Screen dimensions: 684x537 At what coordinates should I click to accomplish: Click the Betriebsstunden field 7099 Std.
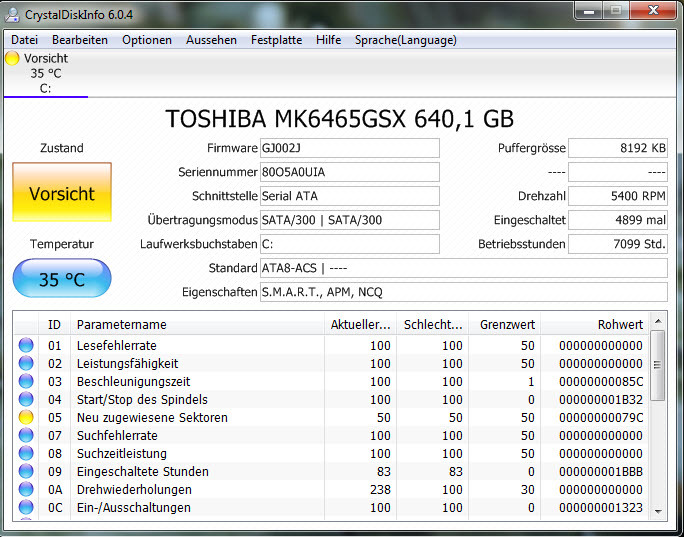coord(618,244)
